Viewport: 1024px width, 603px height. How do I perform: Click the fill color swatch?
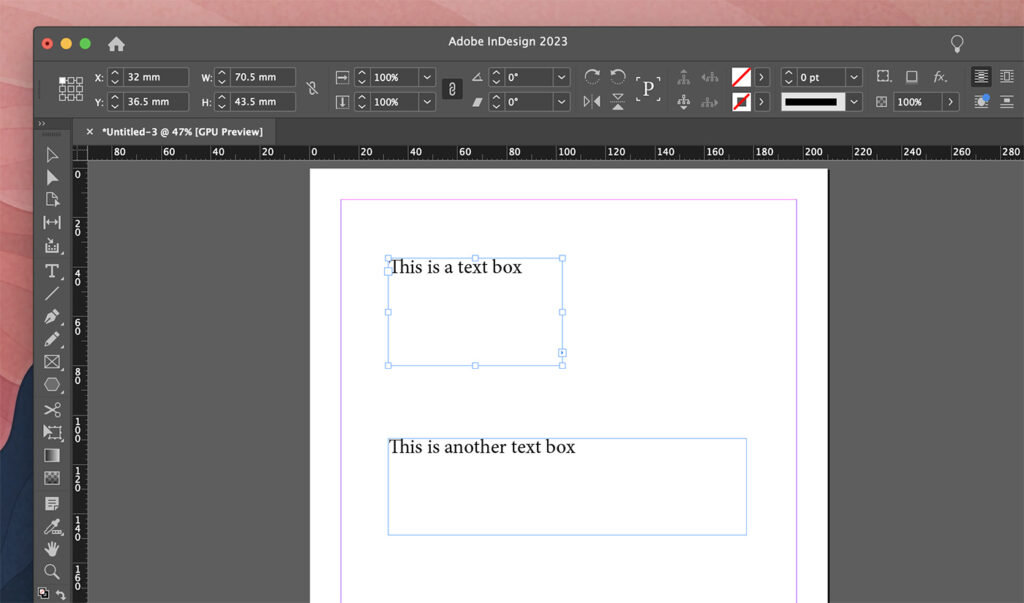point(738,75)
